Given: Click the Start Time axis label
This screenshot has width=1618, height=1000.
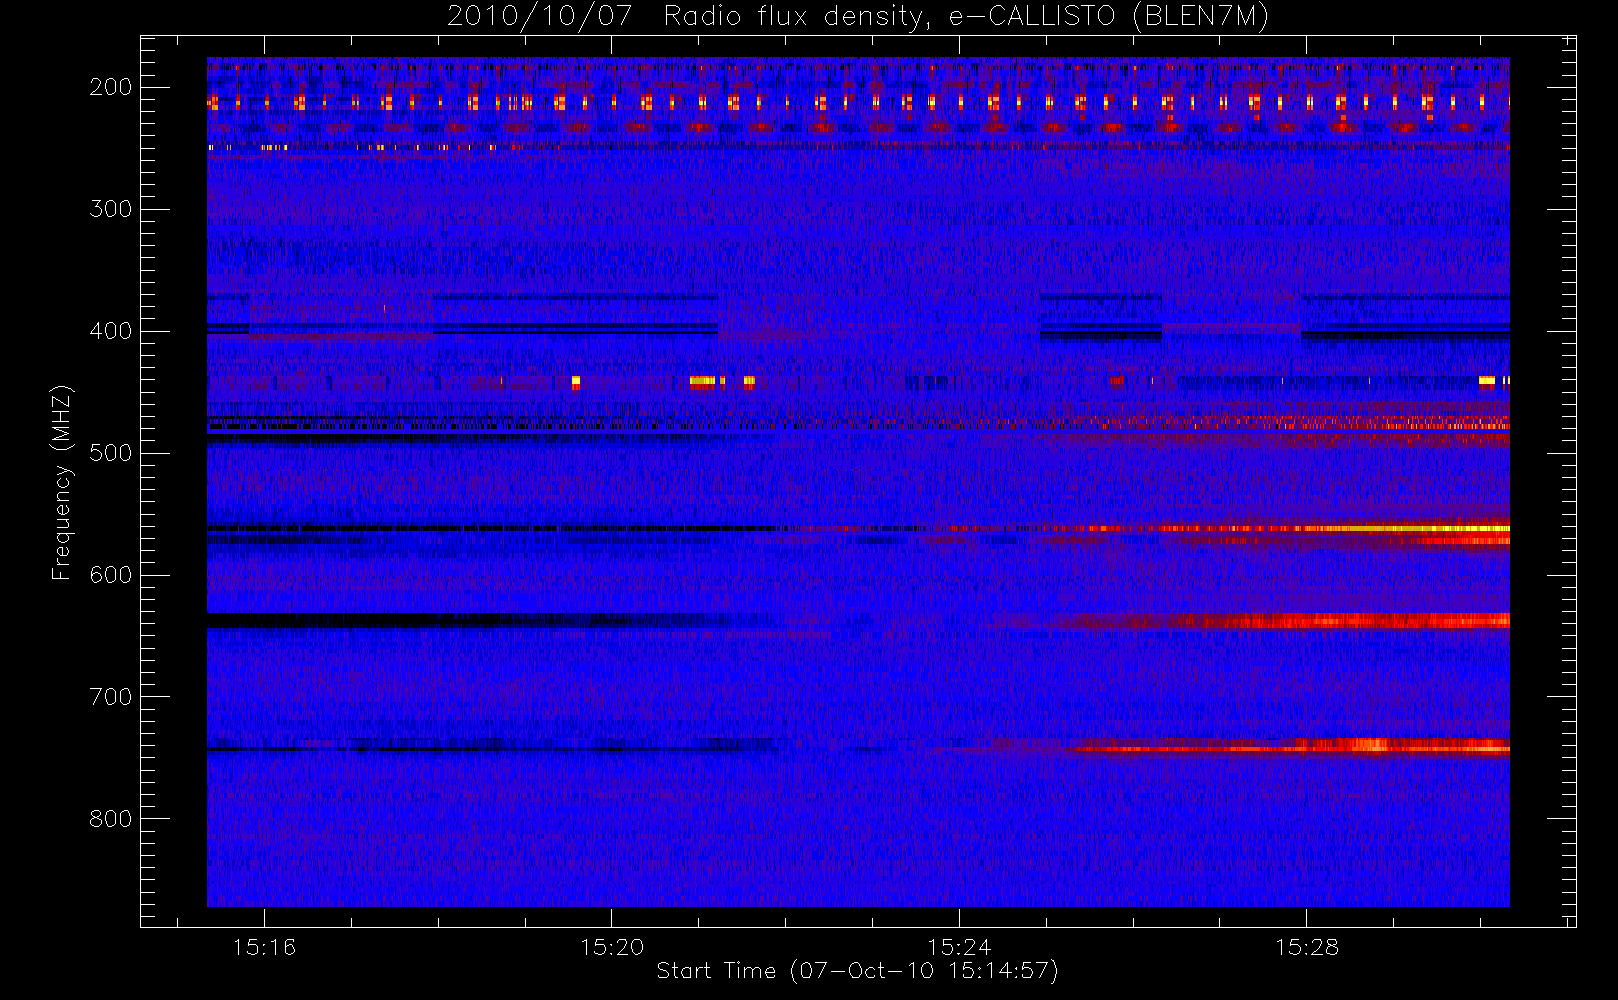Looking at the screenshot, I should click(x=857, y=971).
